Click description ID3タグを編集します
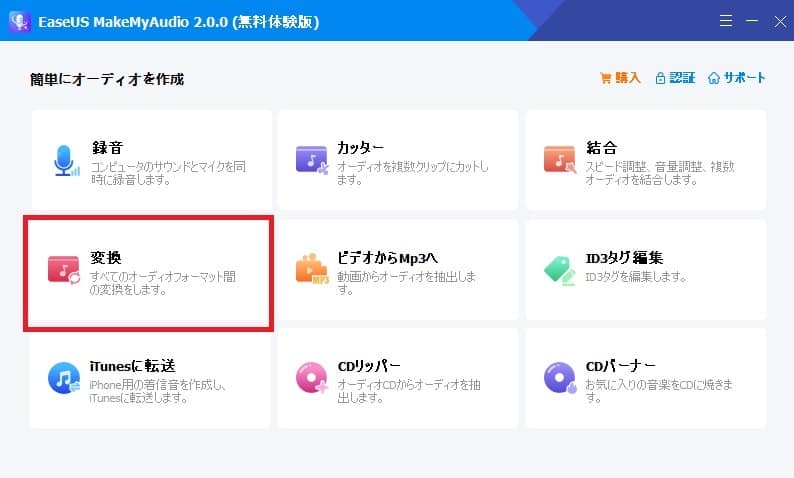Viewport: 794px width, 478px height. [x=636, y=277]
